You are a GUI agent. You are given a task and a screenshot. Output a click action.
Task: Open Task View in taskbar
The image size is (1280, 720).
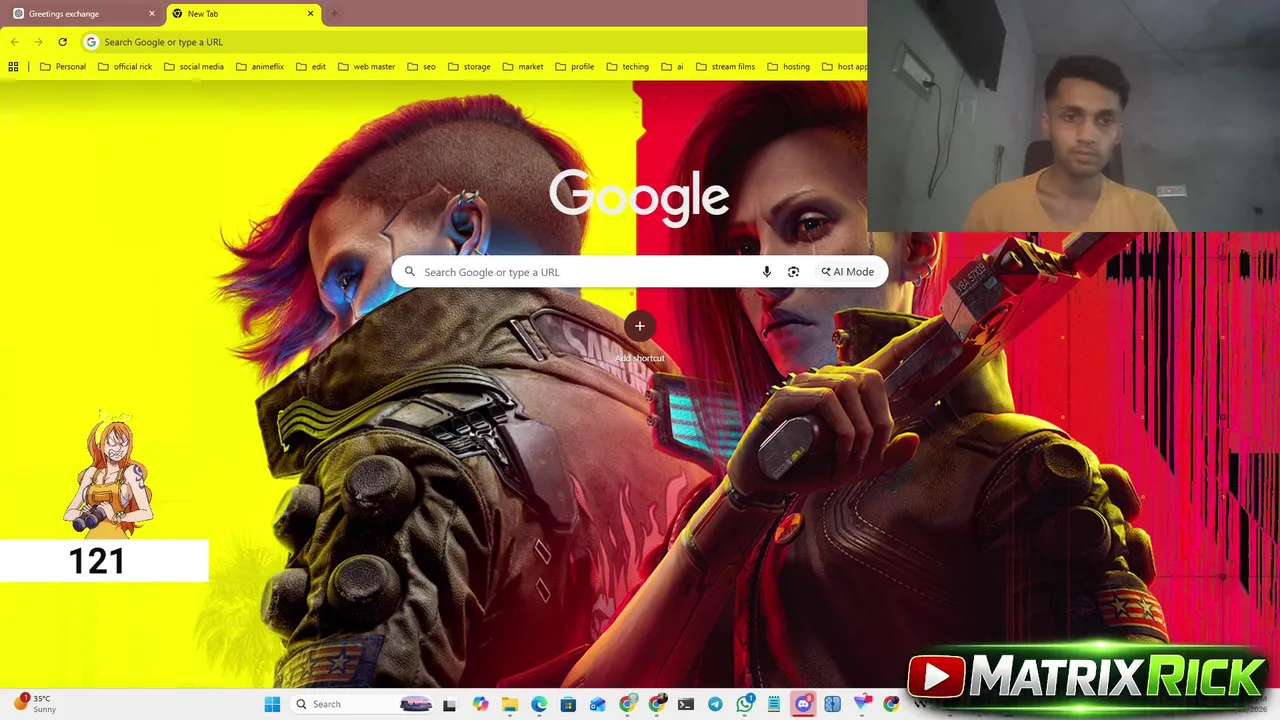tap(449, 704)
